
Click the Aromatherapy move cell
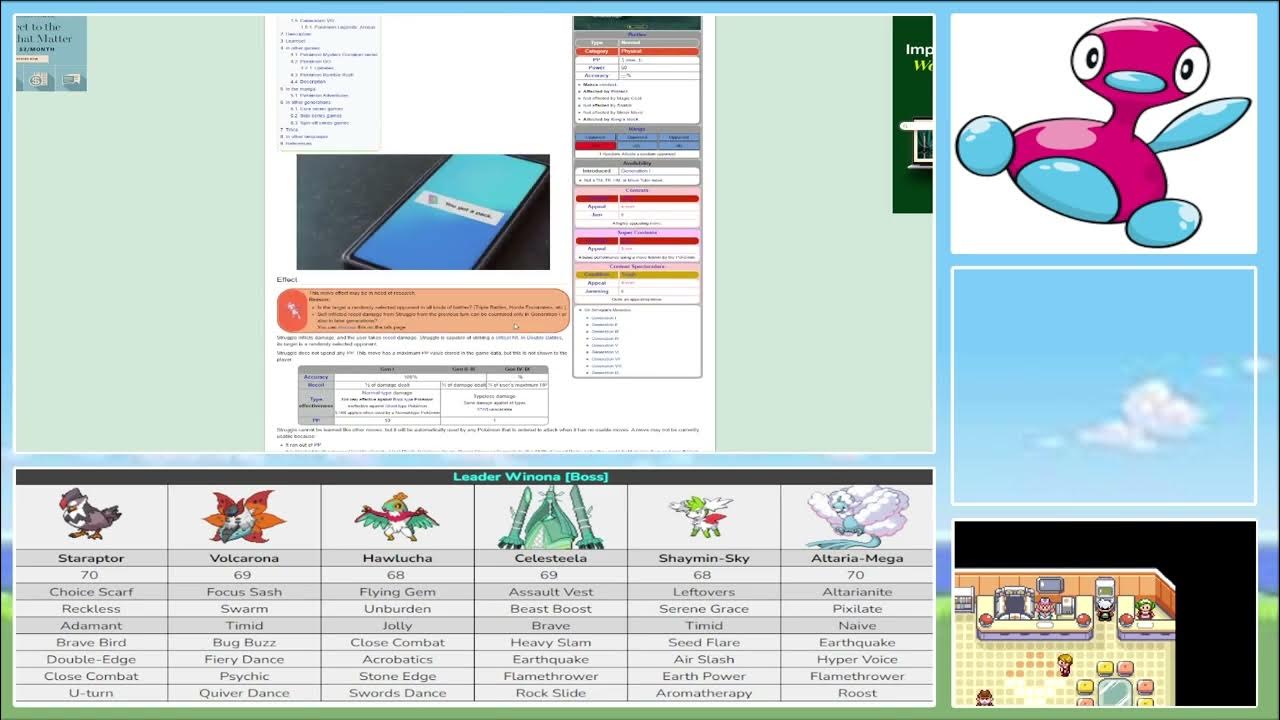point(703,693)
